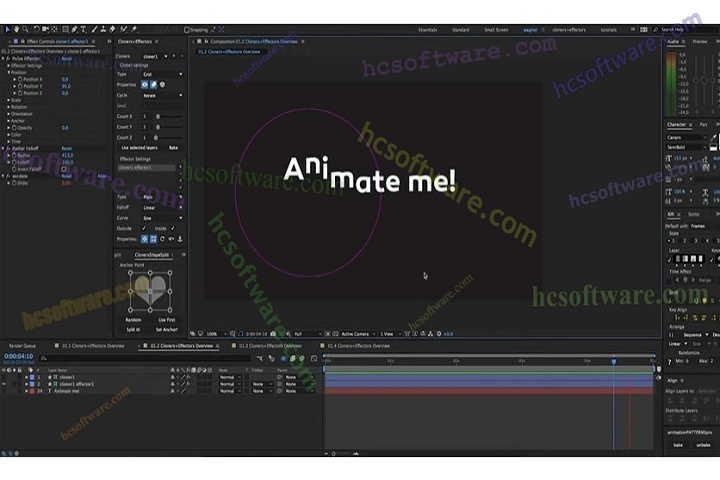Select the Roto Brush tool
The height and width of the screenshot is (480, 720).
click(x=124, y=29)
